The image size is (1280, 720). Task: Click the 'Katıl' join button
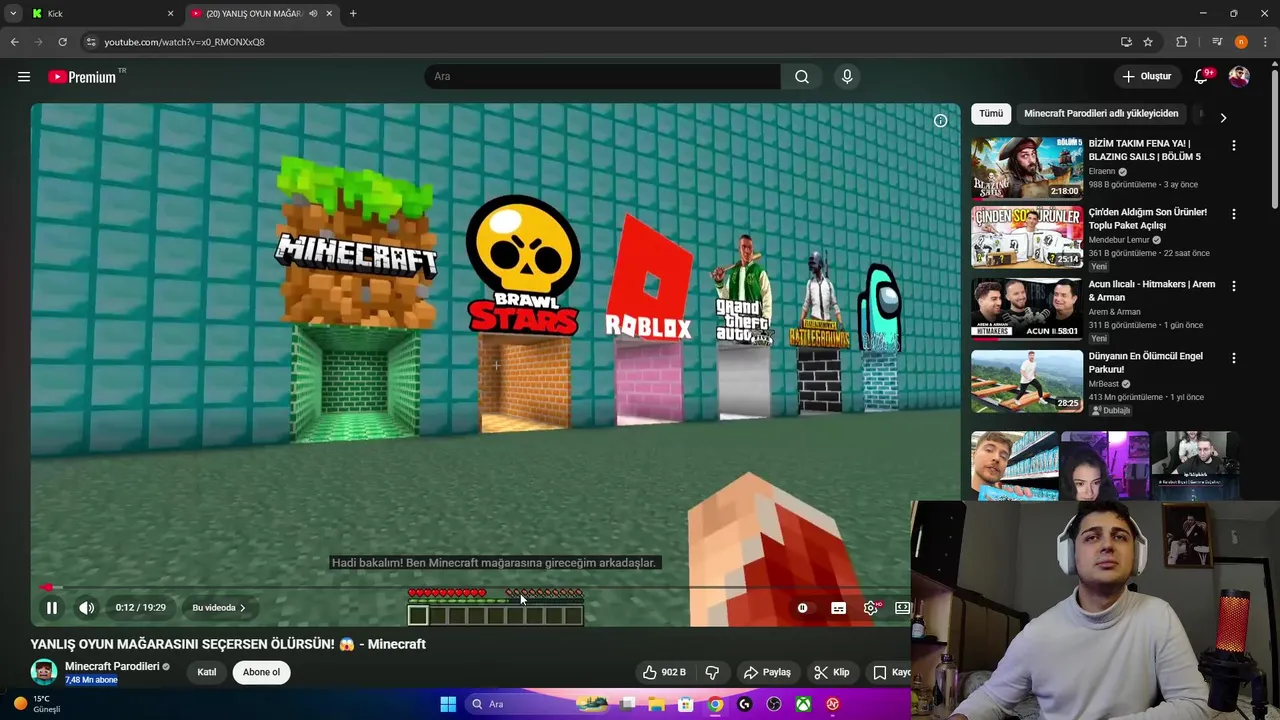207,672
